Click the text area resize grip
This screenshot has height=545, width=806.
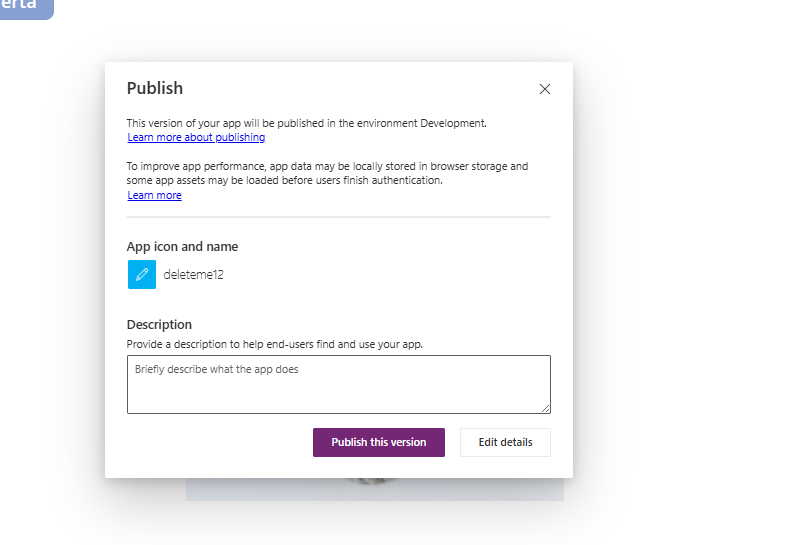click(x=545, y=408)
